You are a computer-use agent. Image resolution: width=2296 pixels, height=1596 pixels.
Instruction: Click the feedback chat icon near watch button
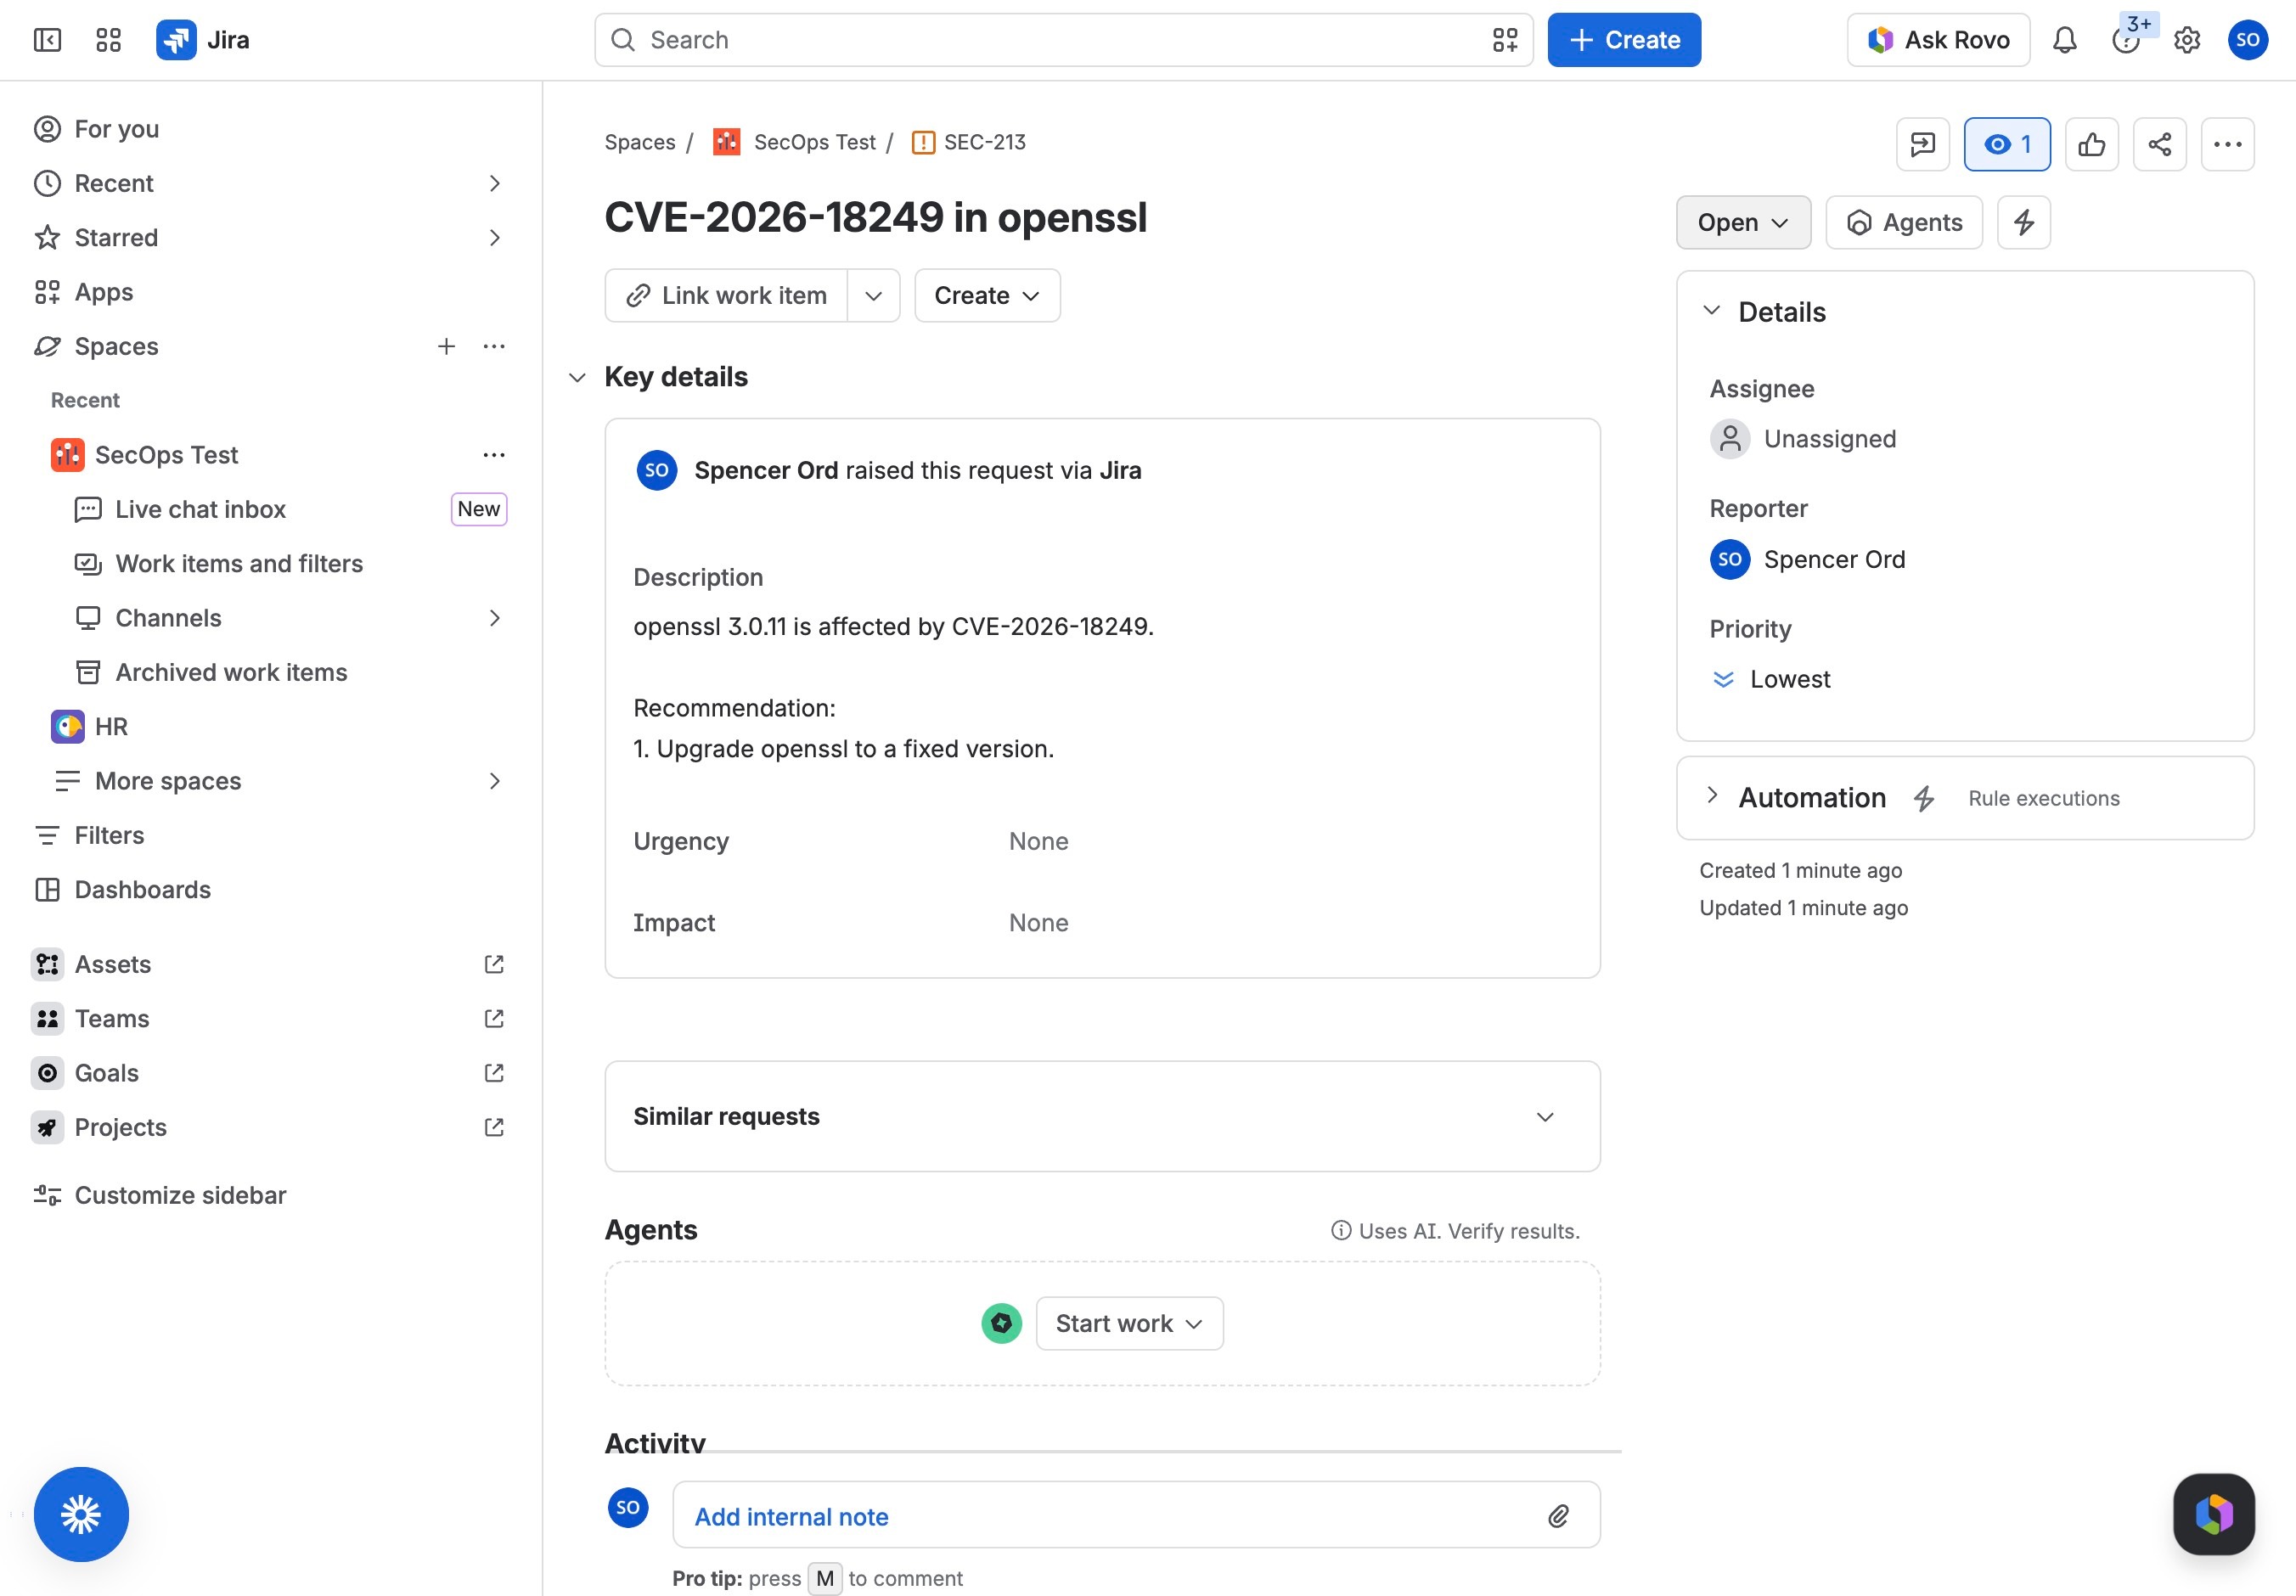pyautogui.click(x=1922, y=144)
